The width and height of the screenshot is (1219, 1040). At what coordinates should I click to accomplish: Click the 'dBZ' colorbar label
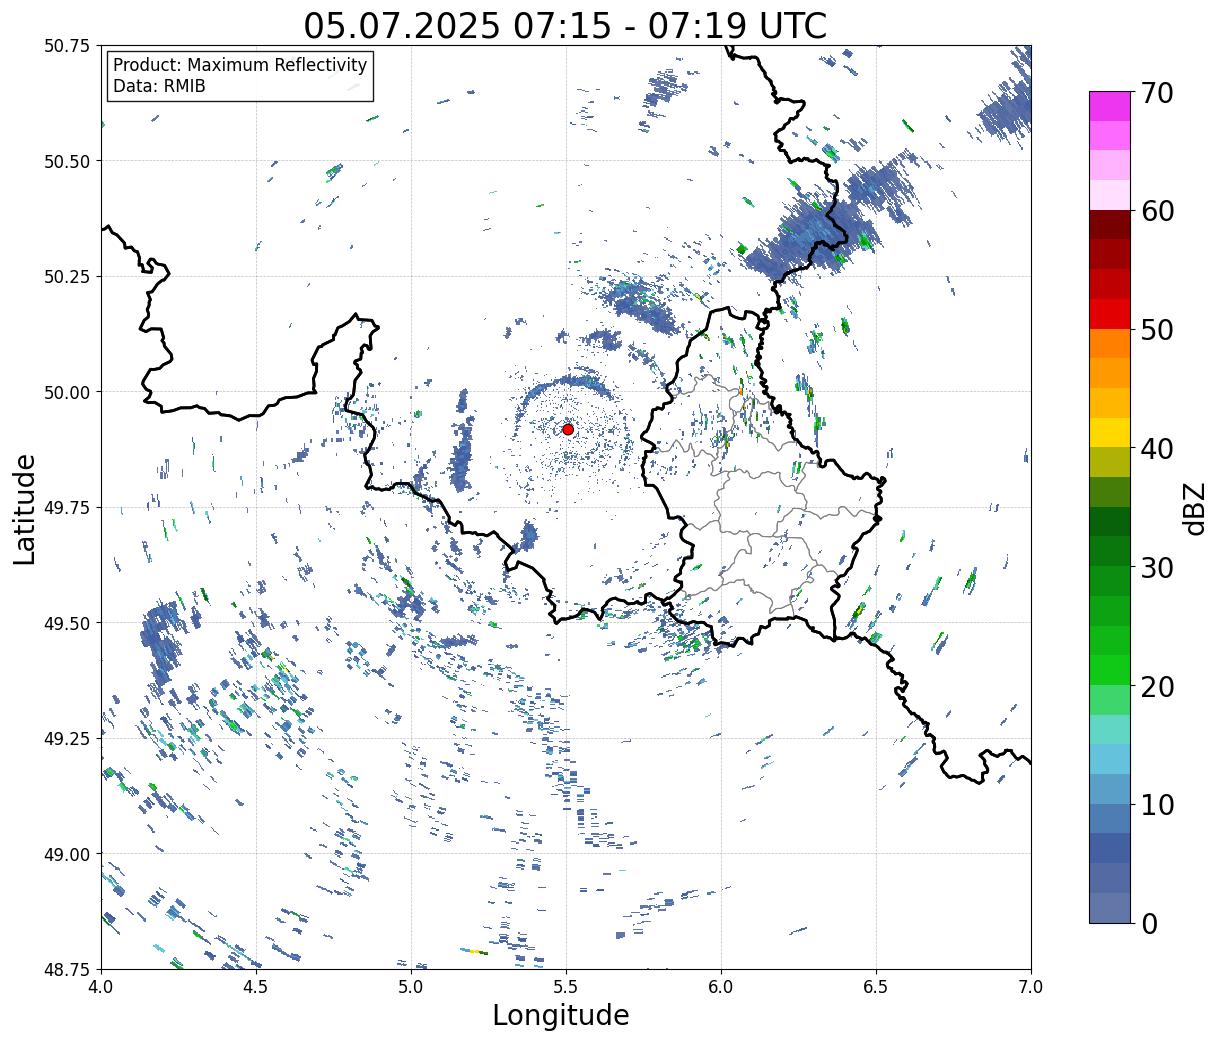1194,507
